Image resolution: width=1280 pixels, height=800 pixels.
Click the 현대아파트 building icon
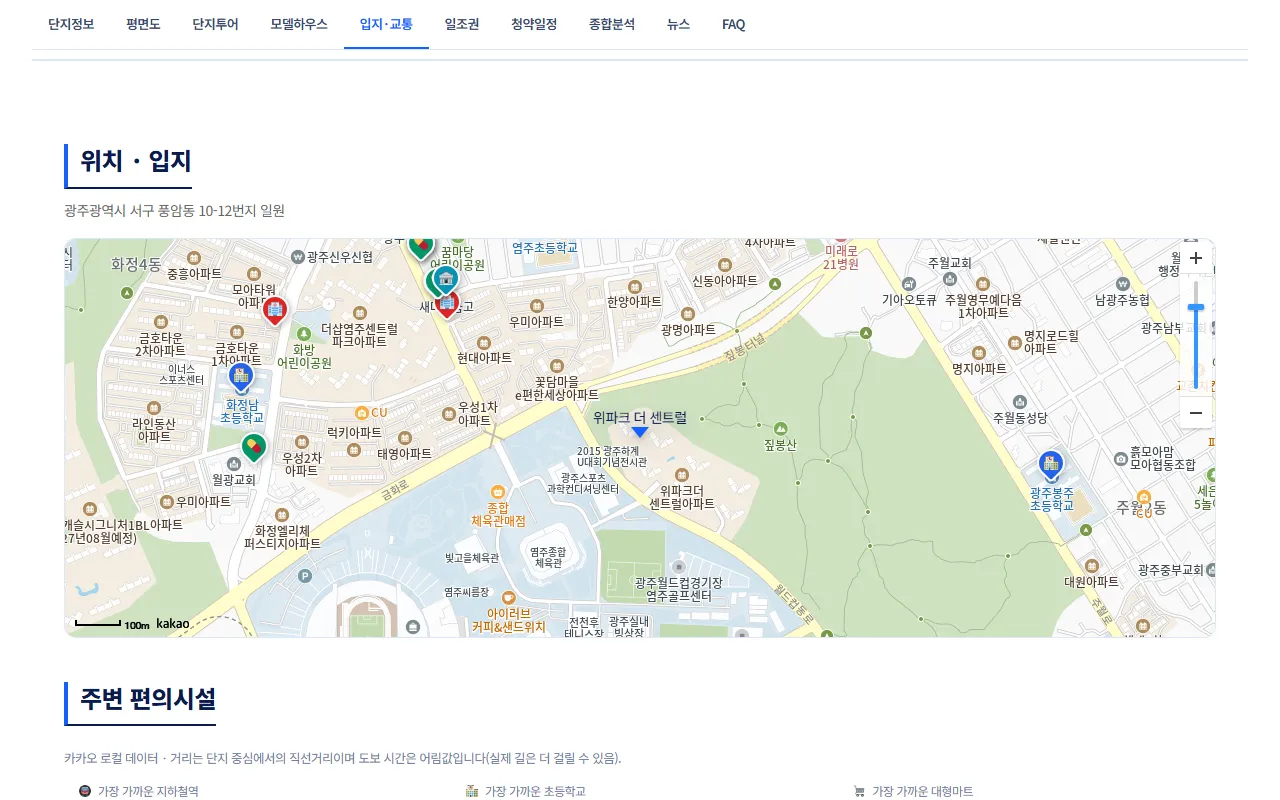click(484, 342)
